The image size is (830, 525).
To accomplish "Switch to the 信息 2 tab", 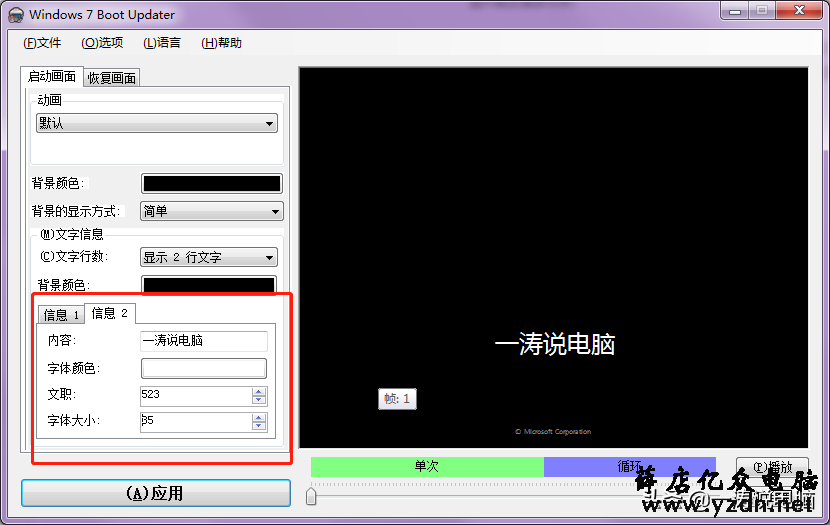I will click(110, 313).
